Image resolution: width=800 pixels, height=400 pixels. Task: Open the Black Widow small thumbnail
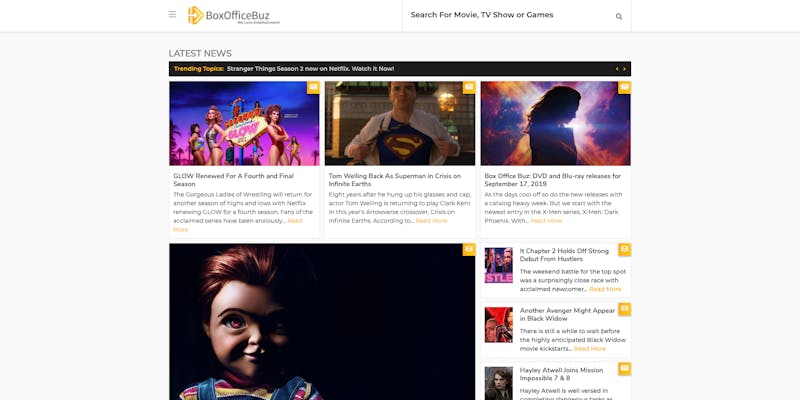[498, 324]
